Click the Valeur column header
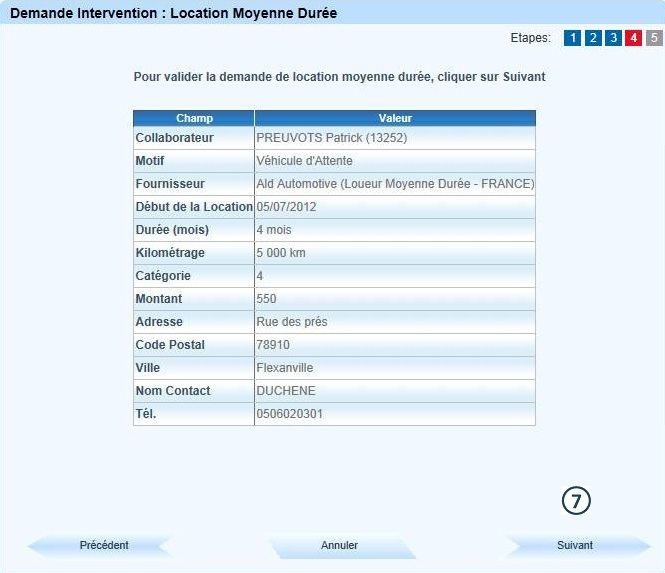This screenshot has width=665, height=573. [x=395, y=118]
